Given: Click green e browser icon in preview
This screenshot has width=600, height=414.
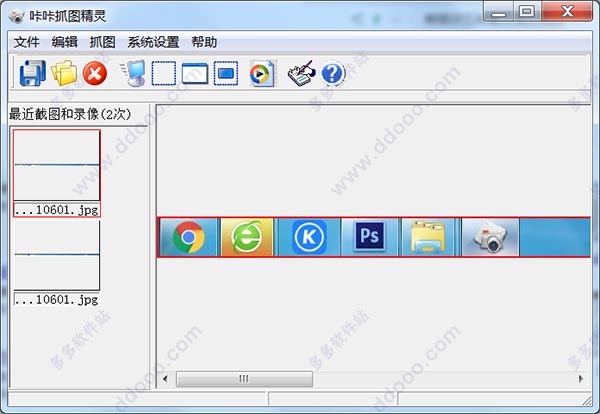Looking at the screenshot, I should point(247,237).
